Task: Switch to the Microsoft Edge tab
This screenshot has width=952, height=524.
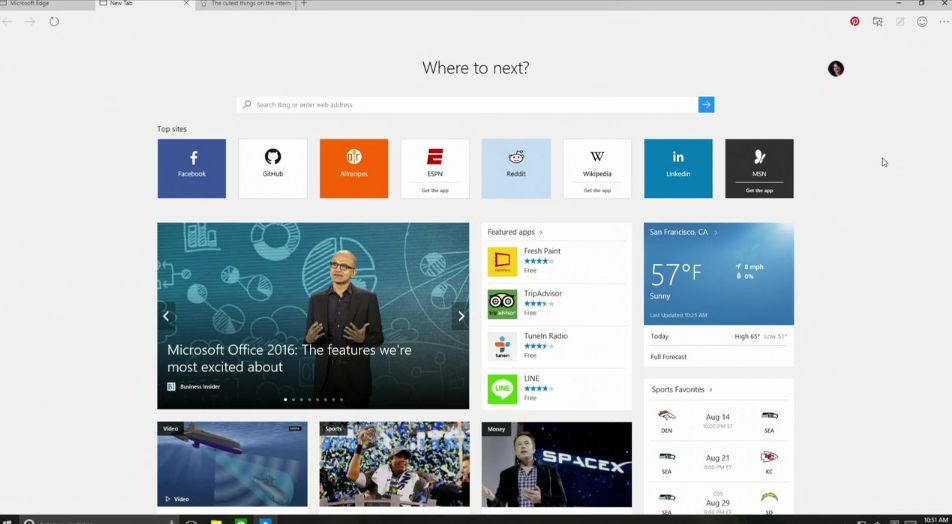Action: tap(47, 3)
